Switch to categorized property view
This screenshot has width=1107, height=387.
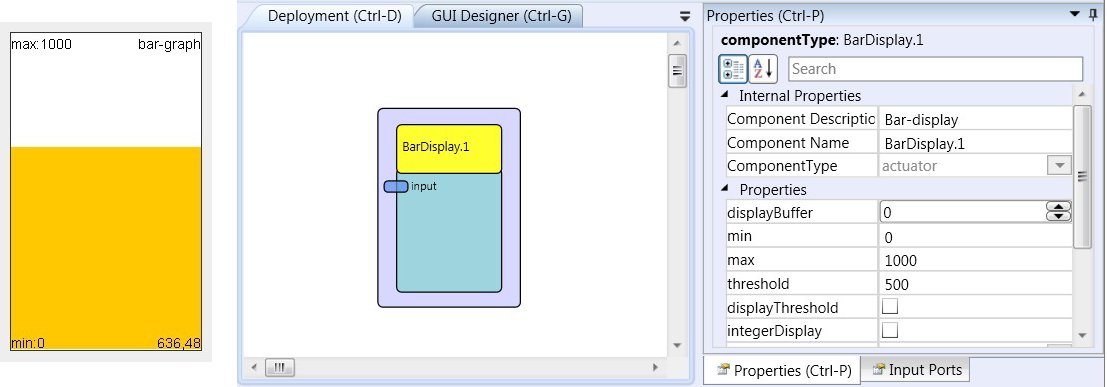click(733, 69)
